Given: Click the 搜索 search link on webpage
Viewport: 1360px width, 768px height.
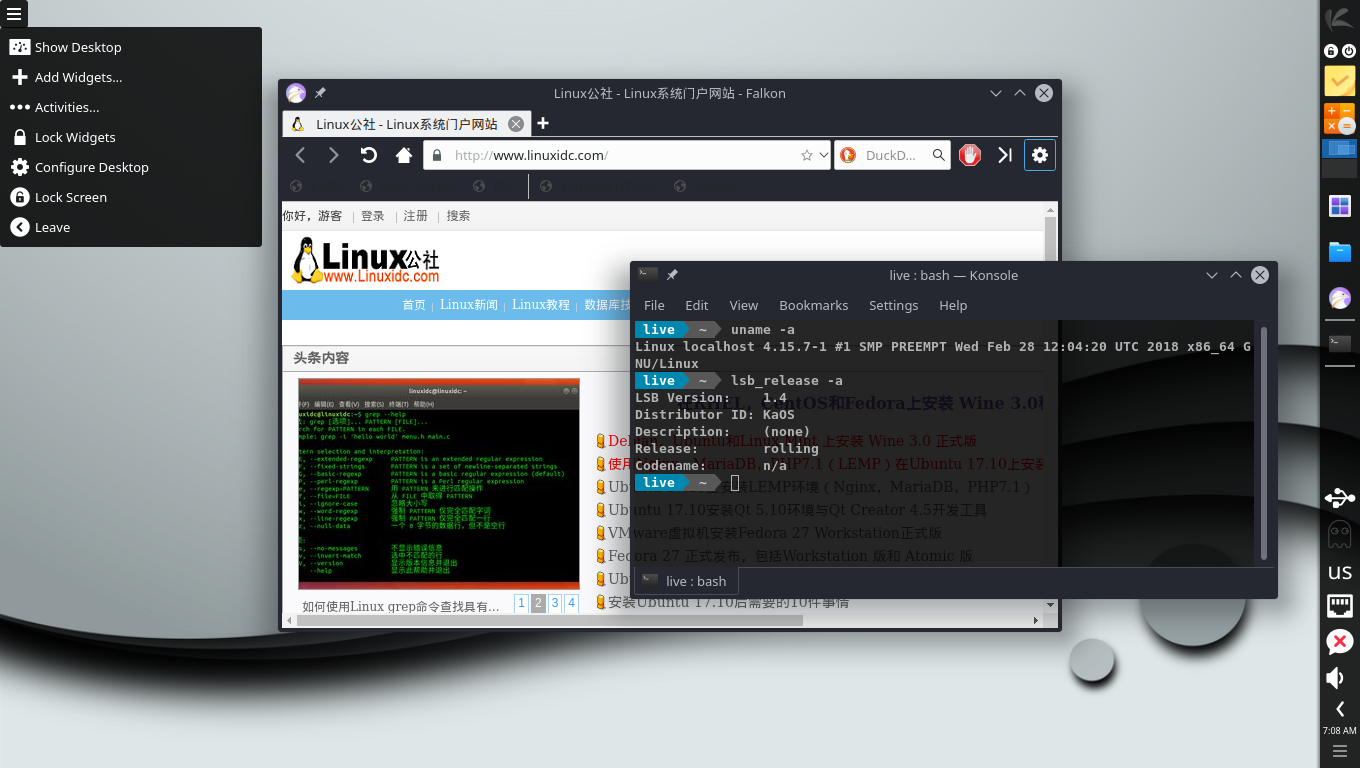Looking at the screenshot, I should pyautogui.click(x=458, y=216).
